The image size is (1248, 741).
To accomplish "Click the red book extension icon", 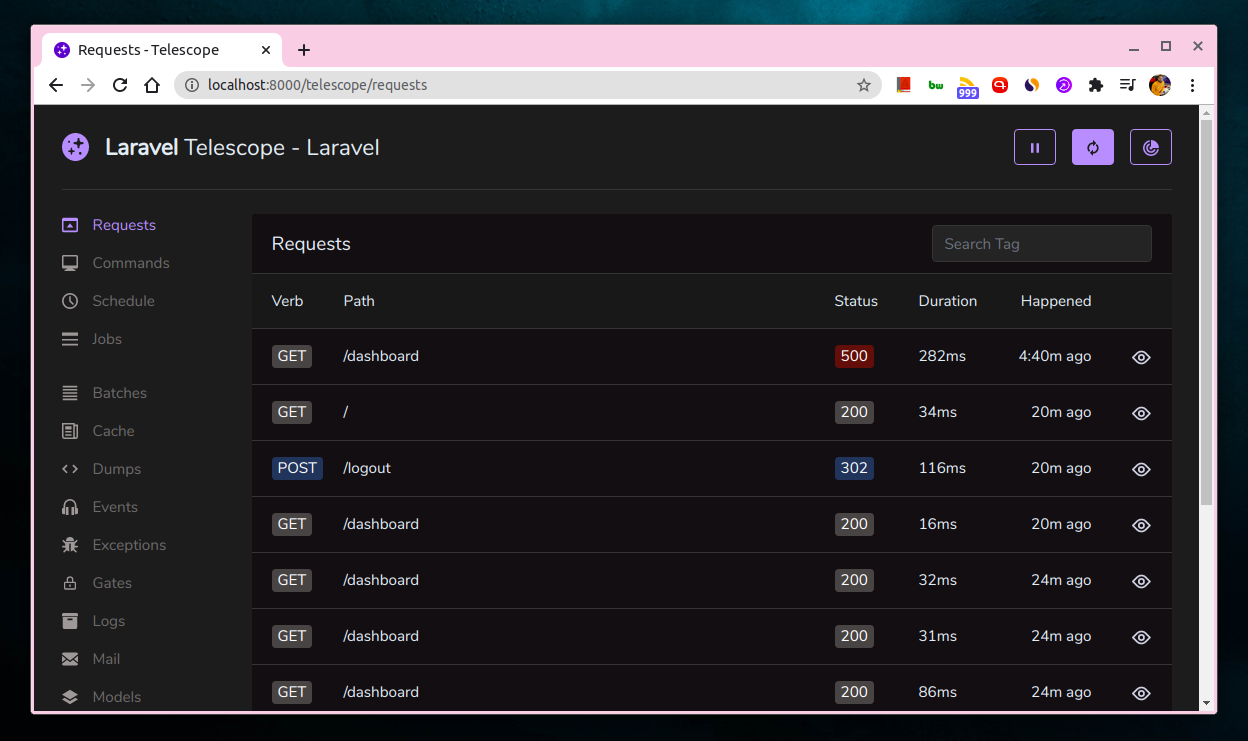I will click(904, 85).
